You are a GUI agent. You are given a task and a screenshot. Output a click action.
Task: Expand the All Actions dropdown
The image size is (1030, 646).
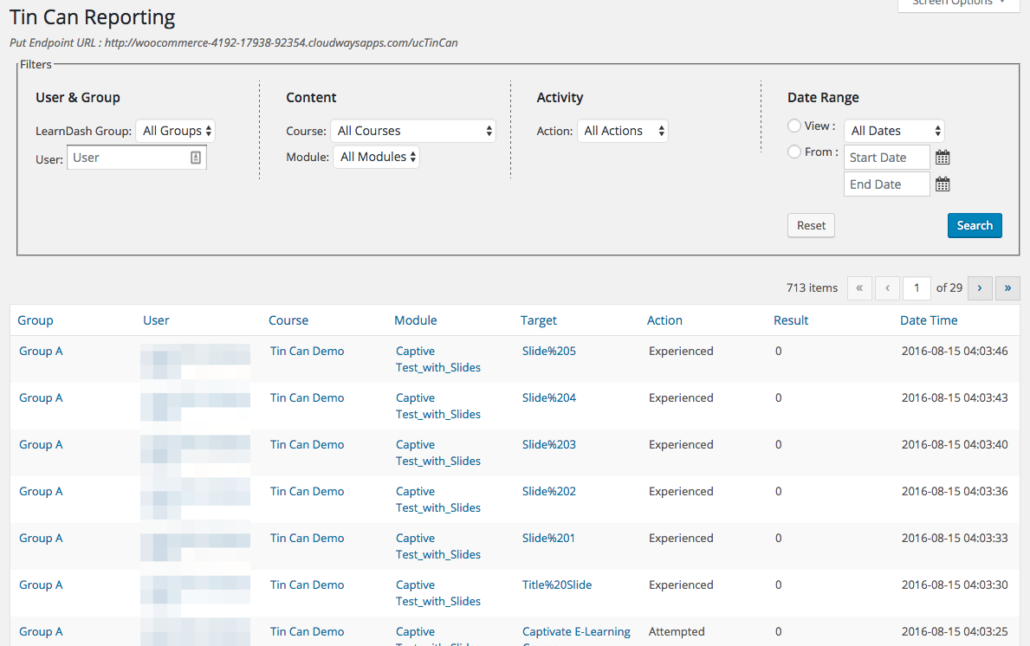tap(622, 131)
